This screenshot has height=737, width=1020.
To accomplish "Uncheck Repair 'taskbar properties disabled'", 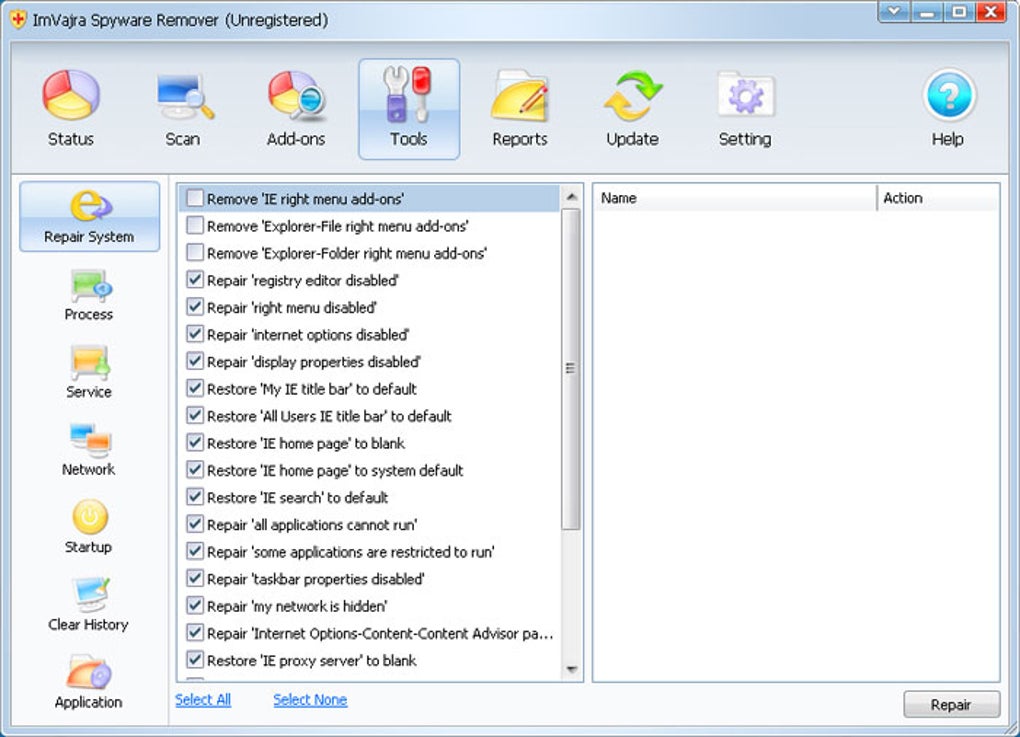I will 195,578.
